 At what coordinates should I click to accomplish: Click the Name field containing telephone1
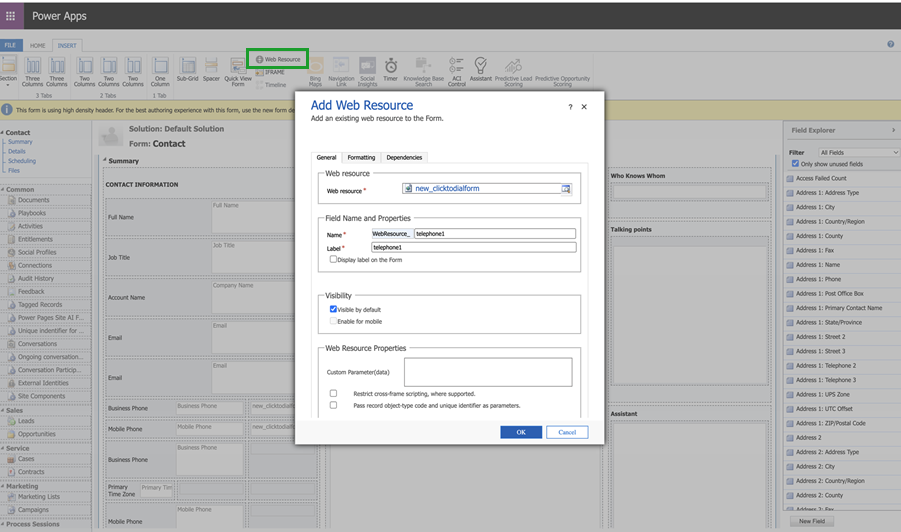point(495,233)
